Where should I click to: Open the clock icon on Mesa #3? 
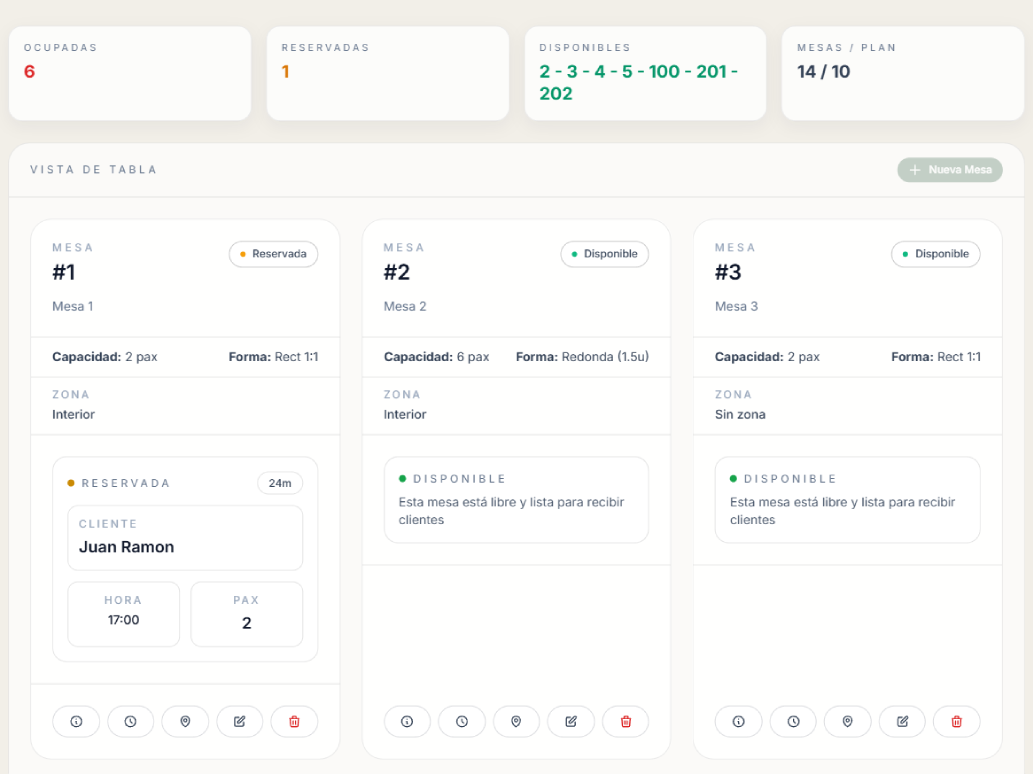[793, 721]
